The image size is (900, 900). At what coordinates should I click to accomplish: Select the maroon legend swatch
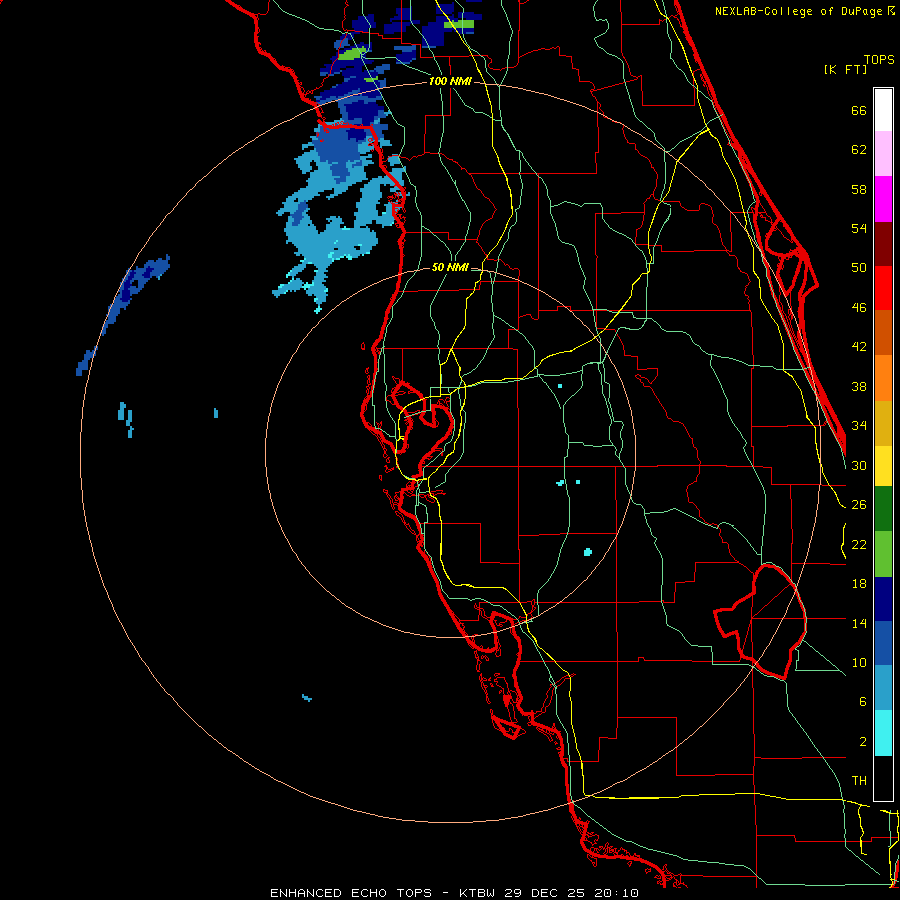(x=883, y=244)
